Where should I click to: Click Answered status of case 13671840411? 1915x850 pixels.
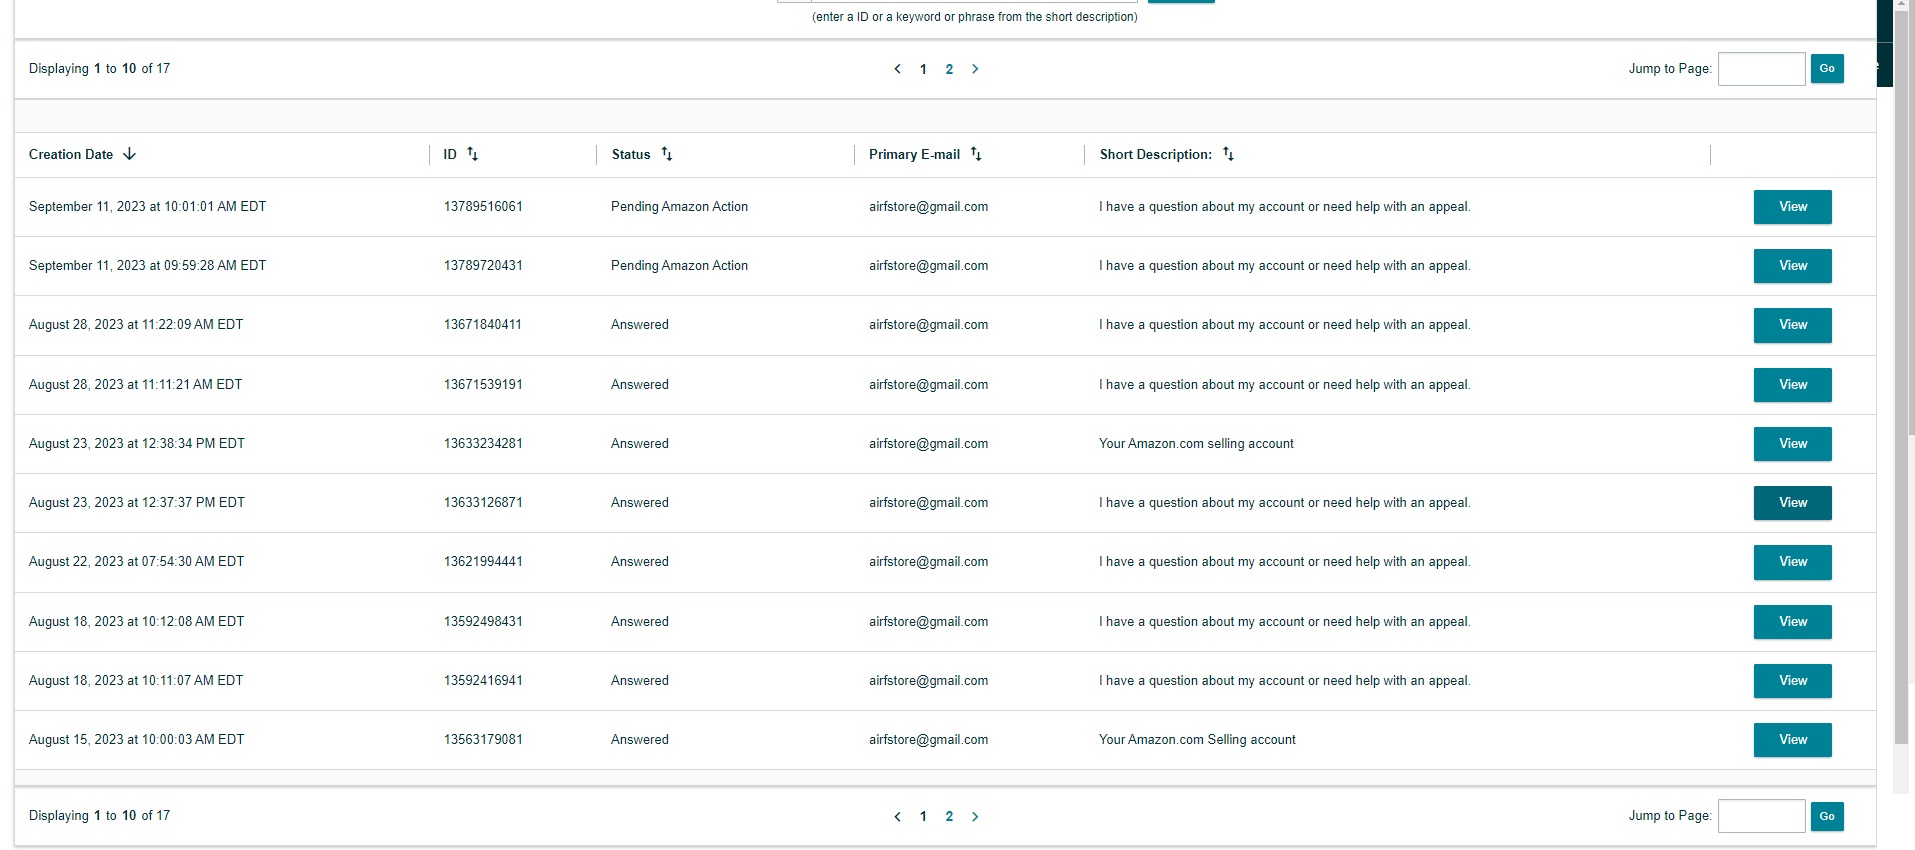coord(640,325)
